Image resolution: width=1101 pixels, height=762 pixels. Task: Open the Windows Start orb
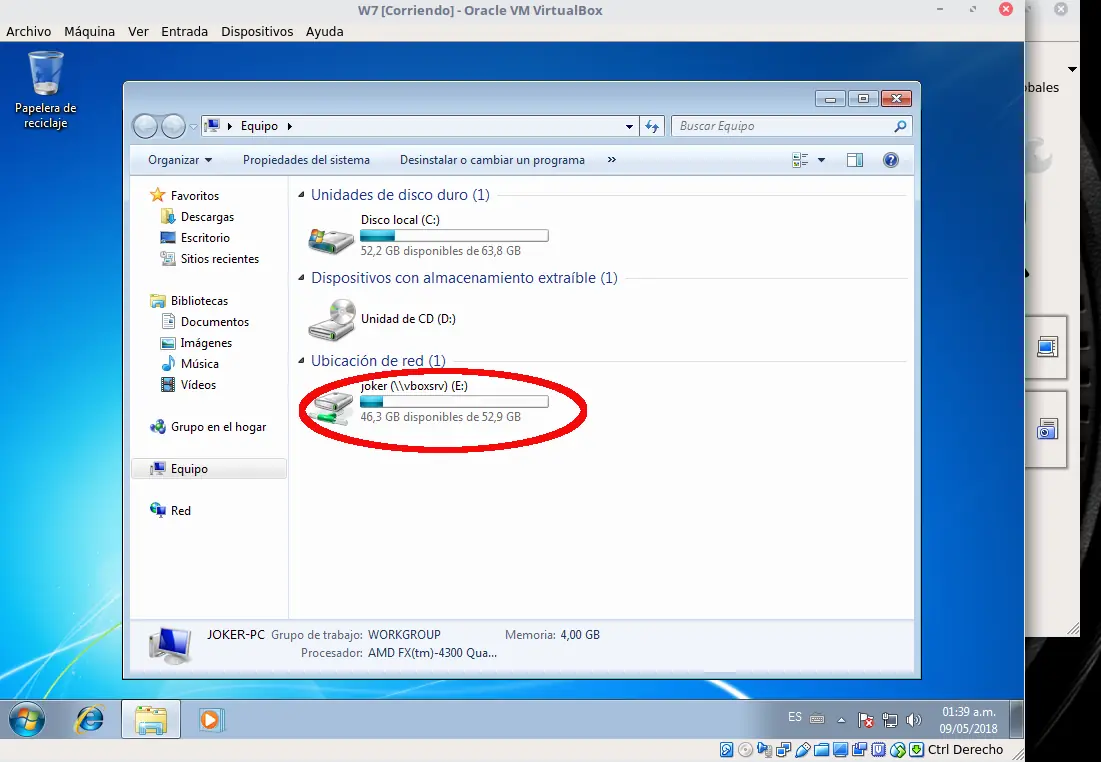[27, 720]
